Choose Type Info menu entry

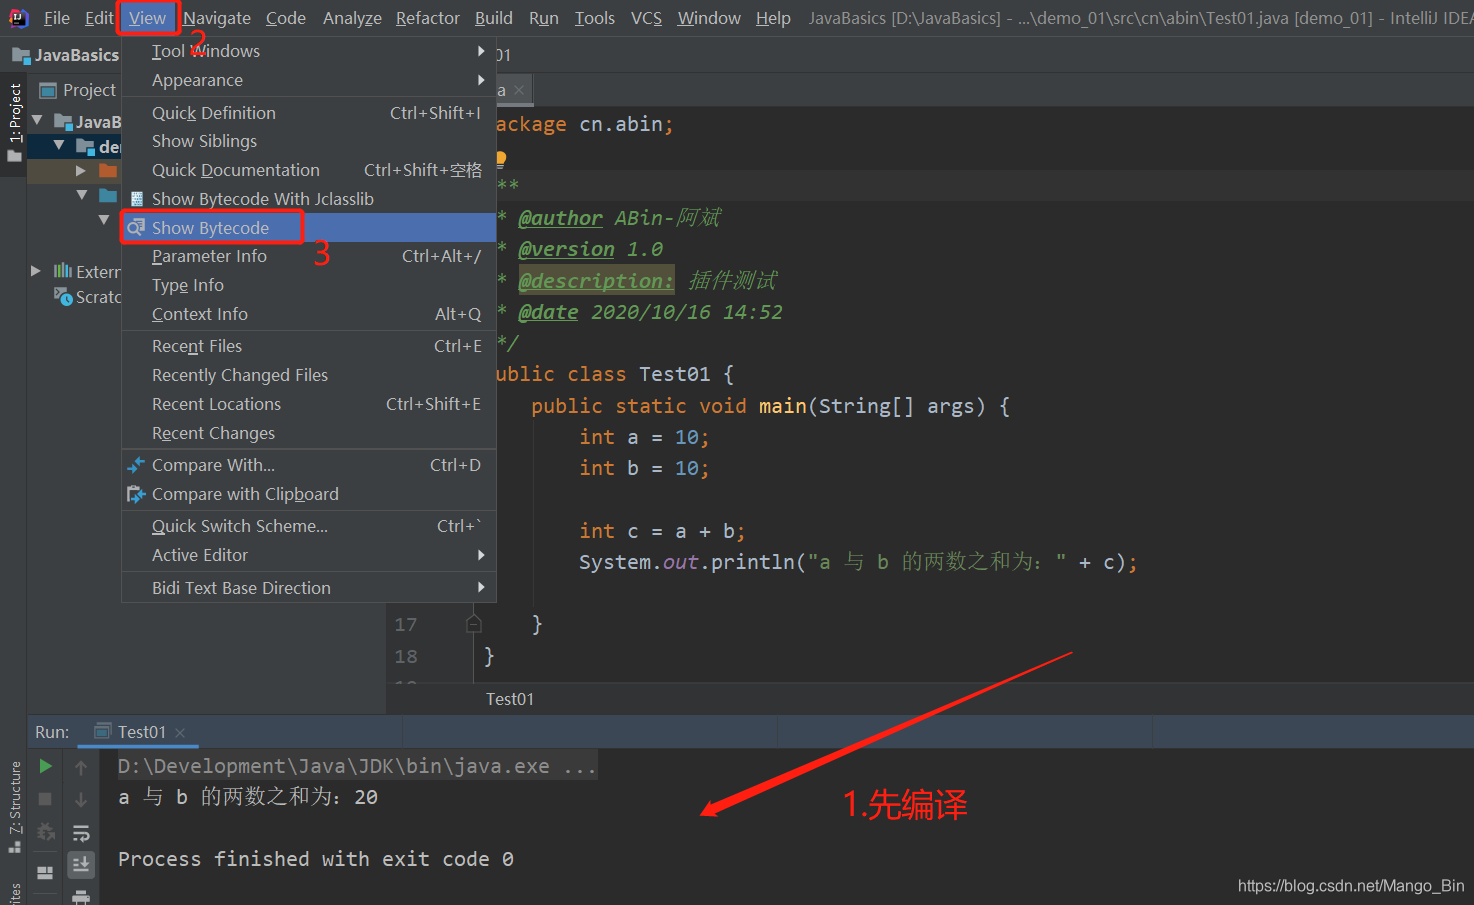click(309, 285)
